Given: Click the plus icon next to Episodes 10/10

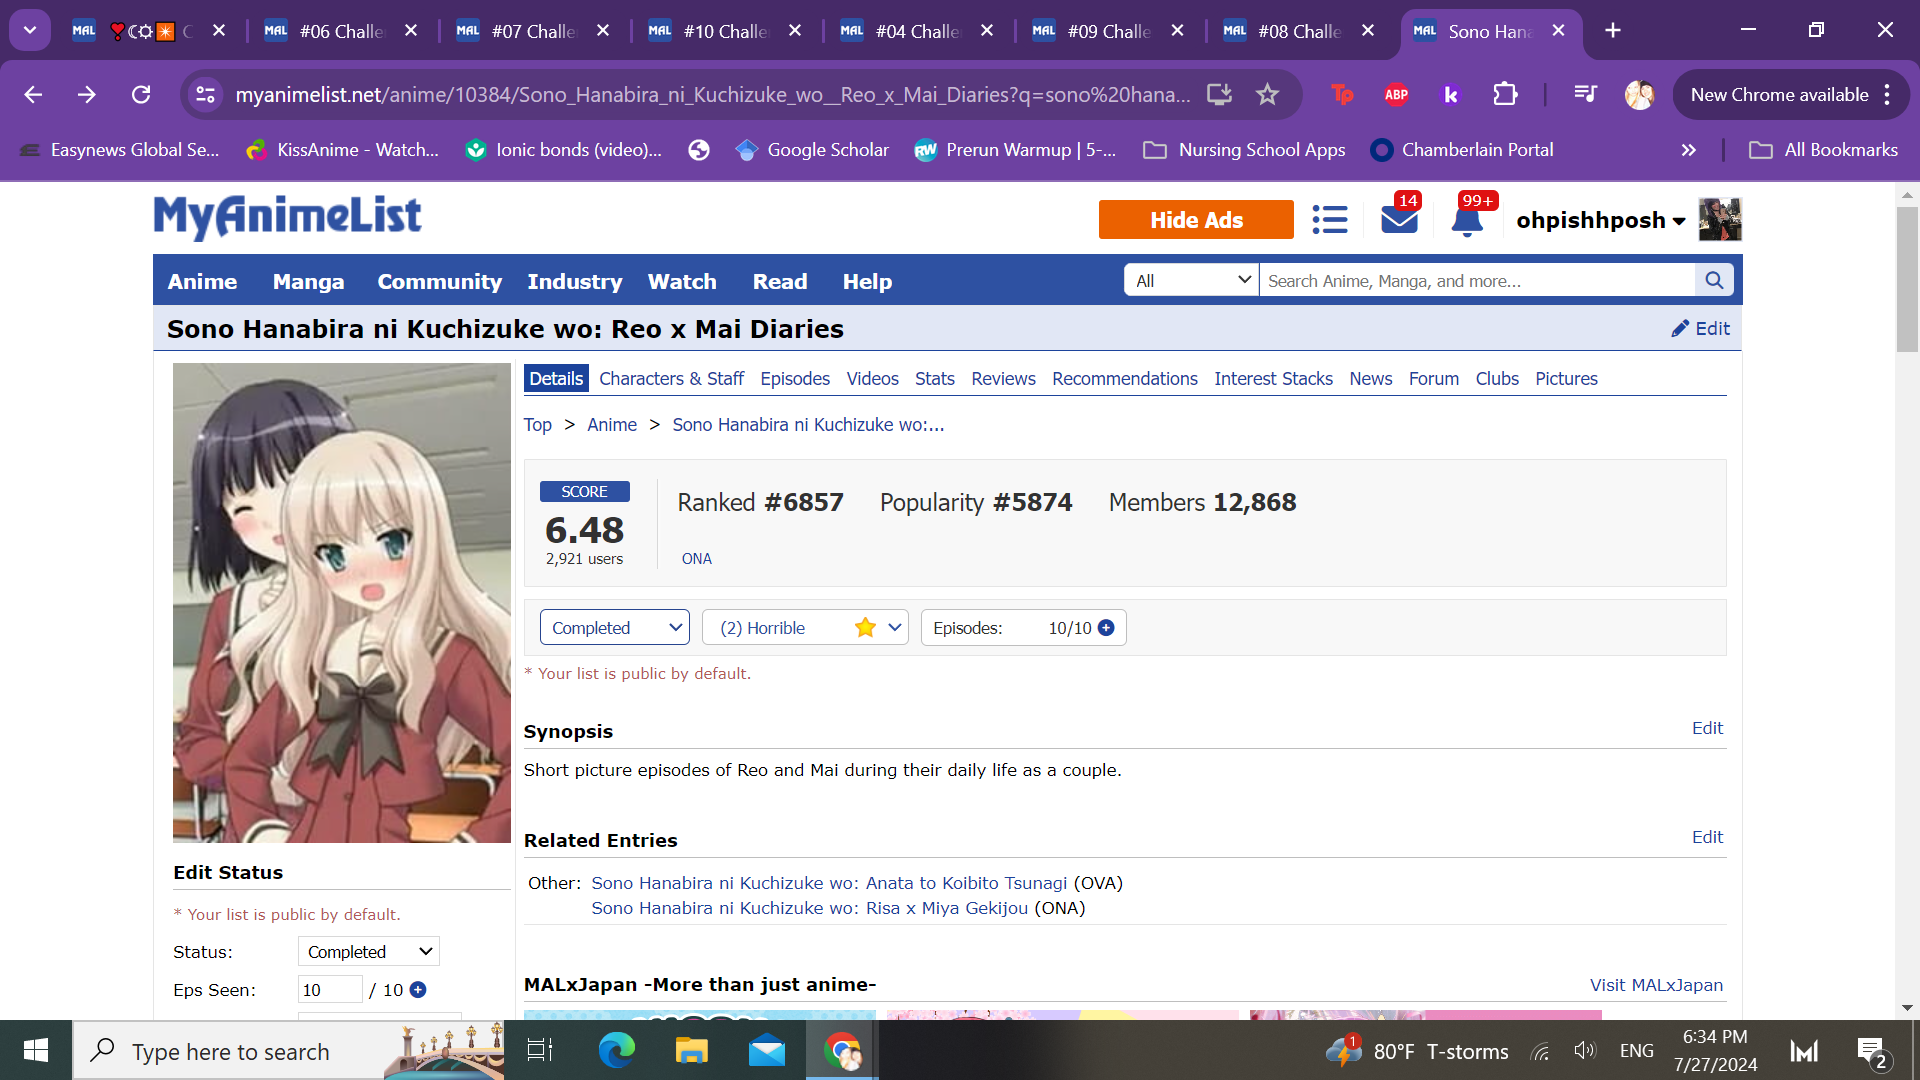Looking at the screenshot, I should (1106, 627).
